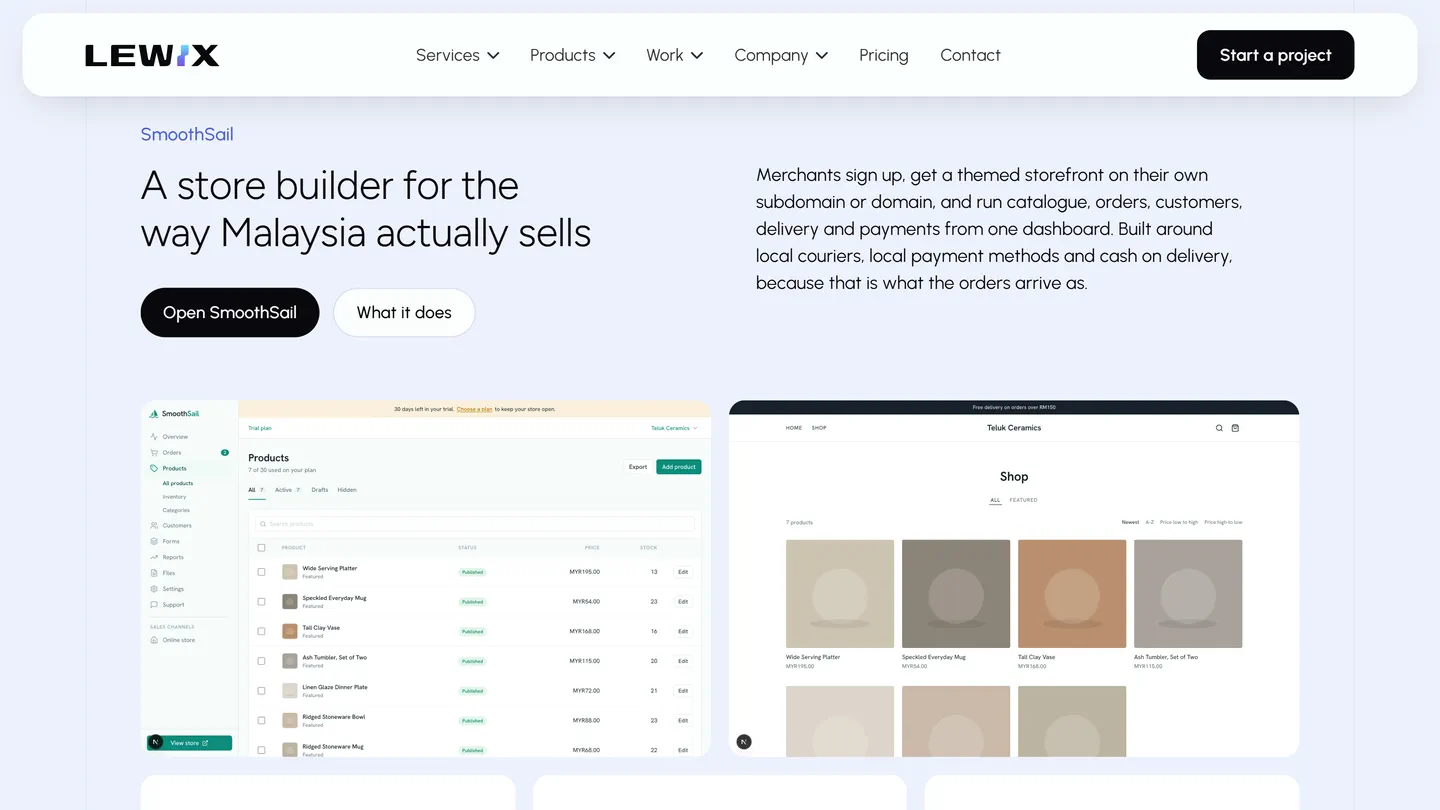1440x810 pixels.
Task: Expand the Products dropdown in top navigation
Action: tap(572, 55)
